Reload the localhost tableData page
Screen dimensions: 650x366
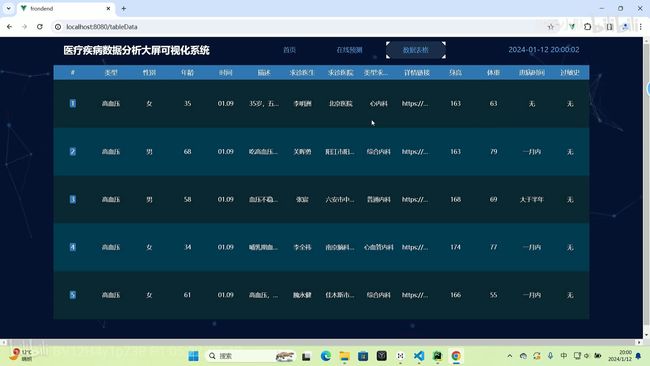[40, 27]
